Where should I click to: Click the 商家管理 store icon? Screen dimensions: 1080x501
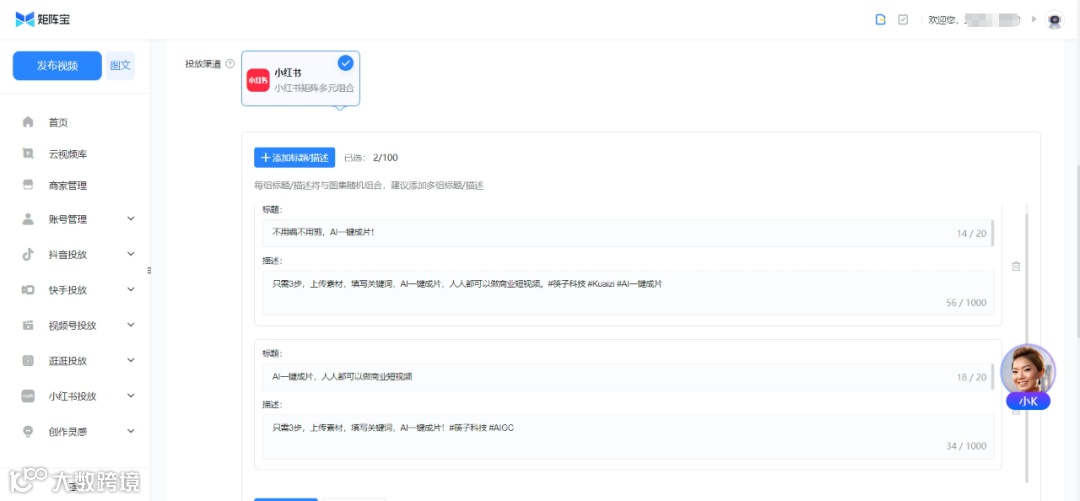28,185
